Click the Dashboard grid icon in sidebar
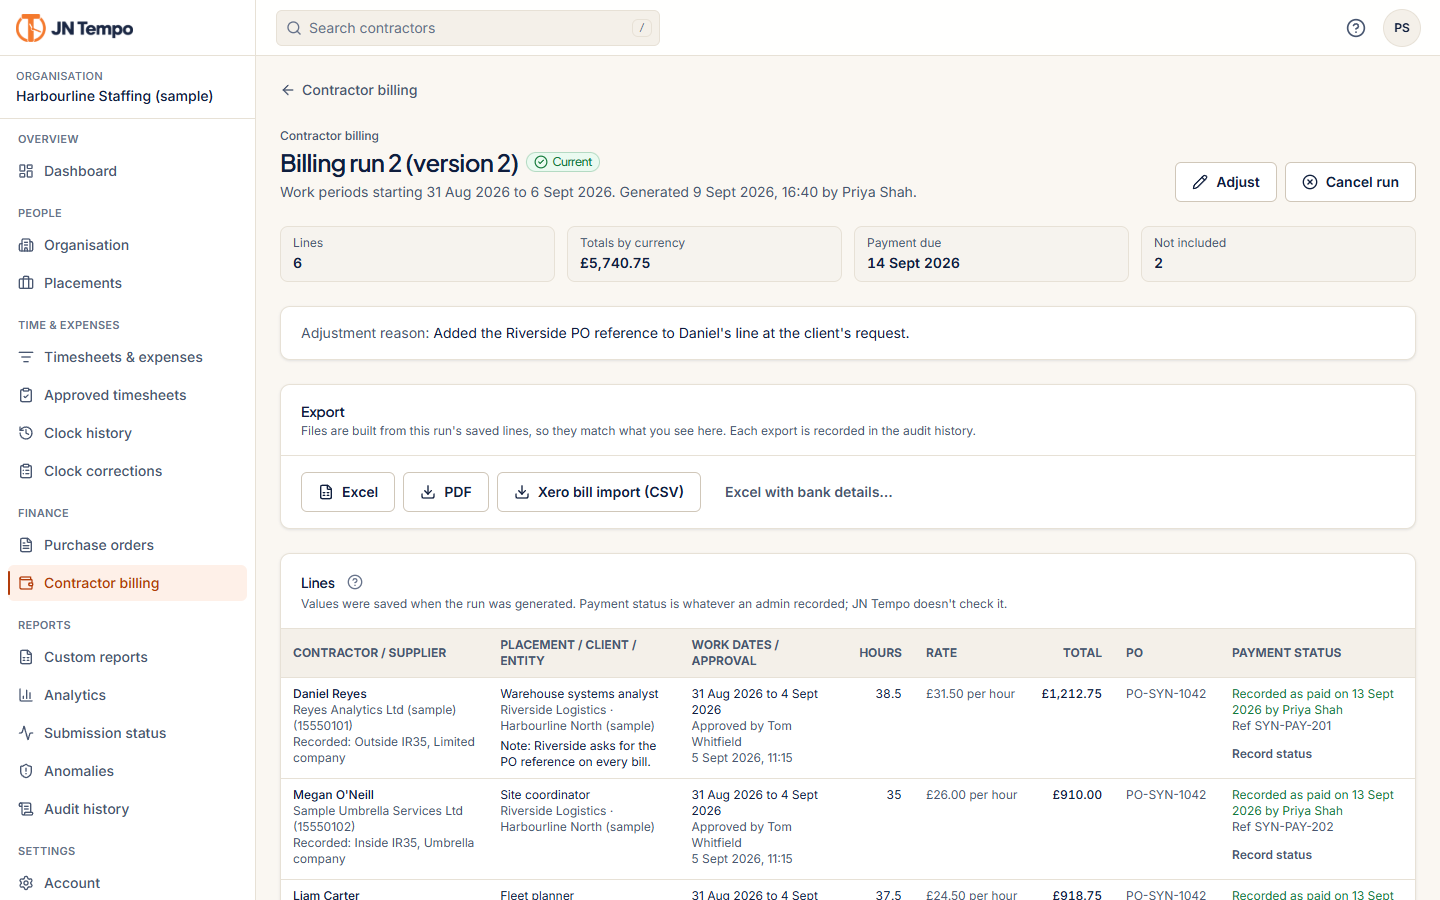The width and height of the screenshot is (1440, 900). click(26, 171)
